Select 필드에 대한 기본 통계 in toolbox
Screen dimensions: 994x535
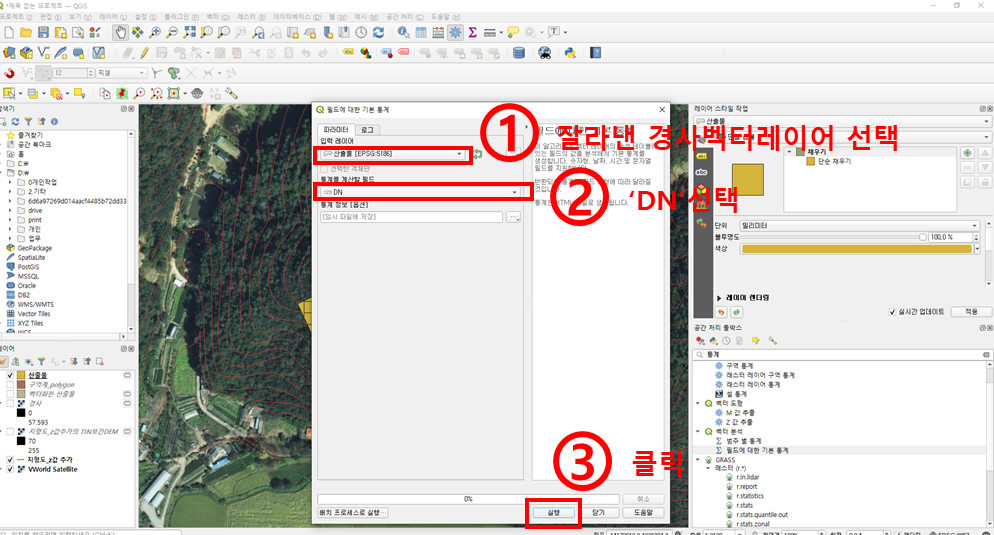coord(757,450)
